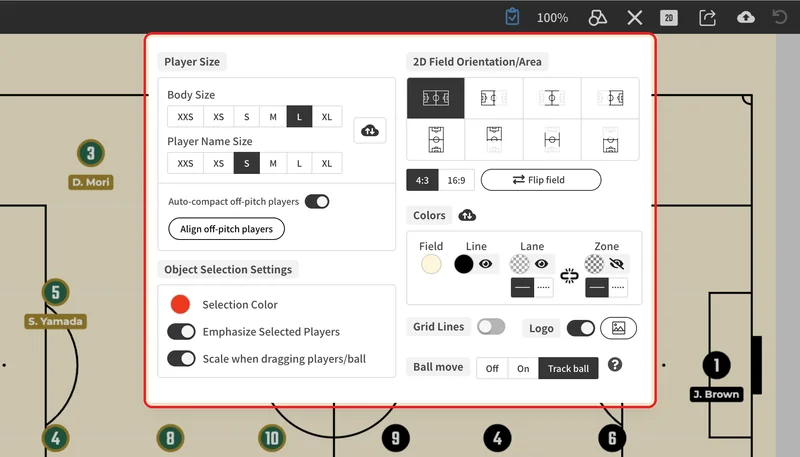Open the Field color swatch
Screen dimensions: 800x457
[x=431, y=264]
